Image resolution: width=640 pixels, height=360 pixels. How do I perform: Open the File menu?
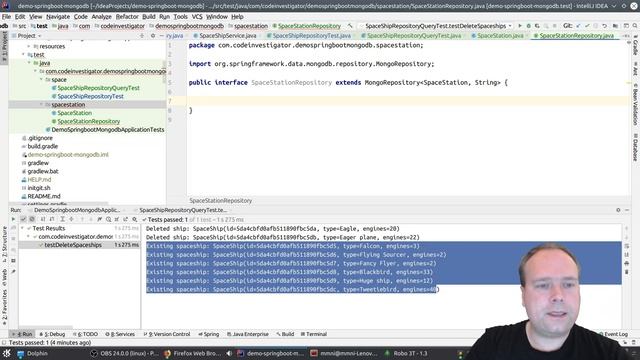7,17
